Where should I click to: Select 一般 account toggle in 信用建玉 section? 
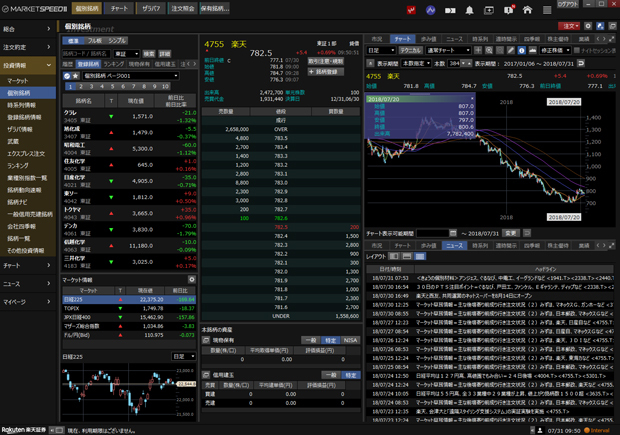(331, 375)
